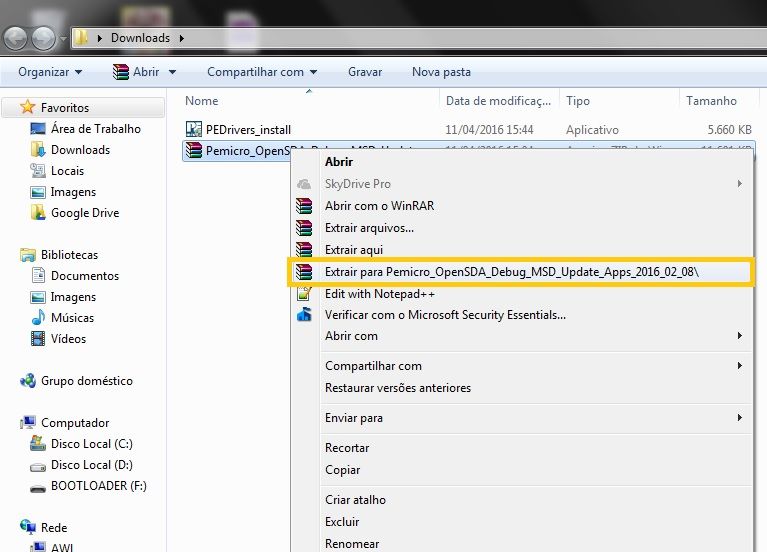
Task: Select Criar atalho in the context menu
Action: pyautogui.click(x=521, y=500)
